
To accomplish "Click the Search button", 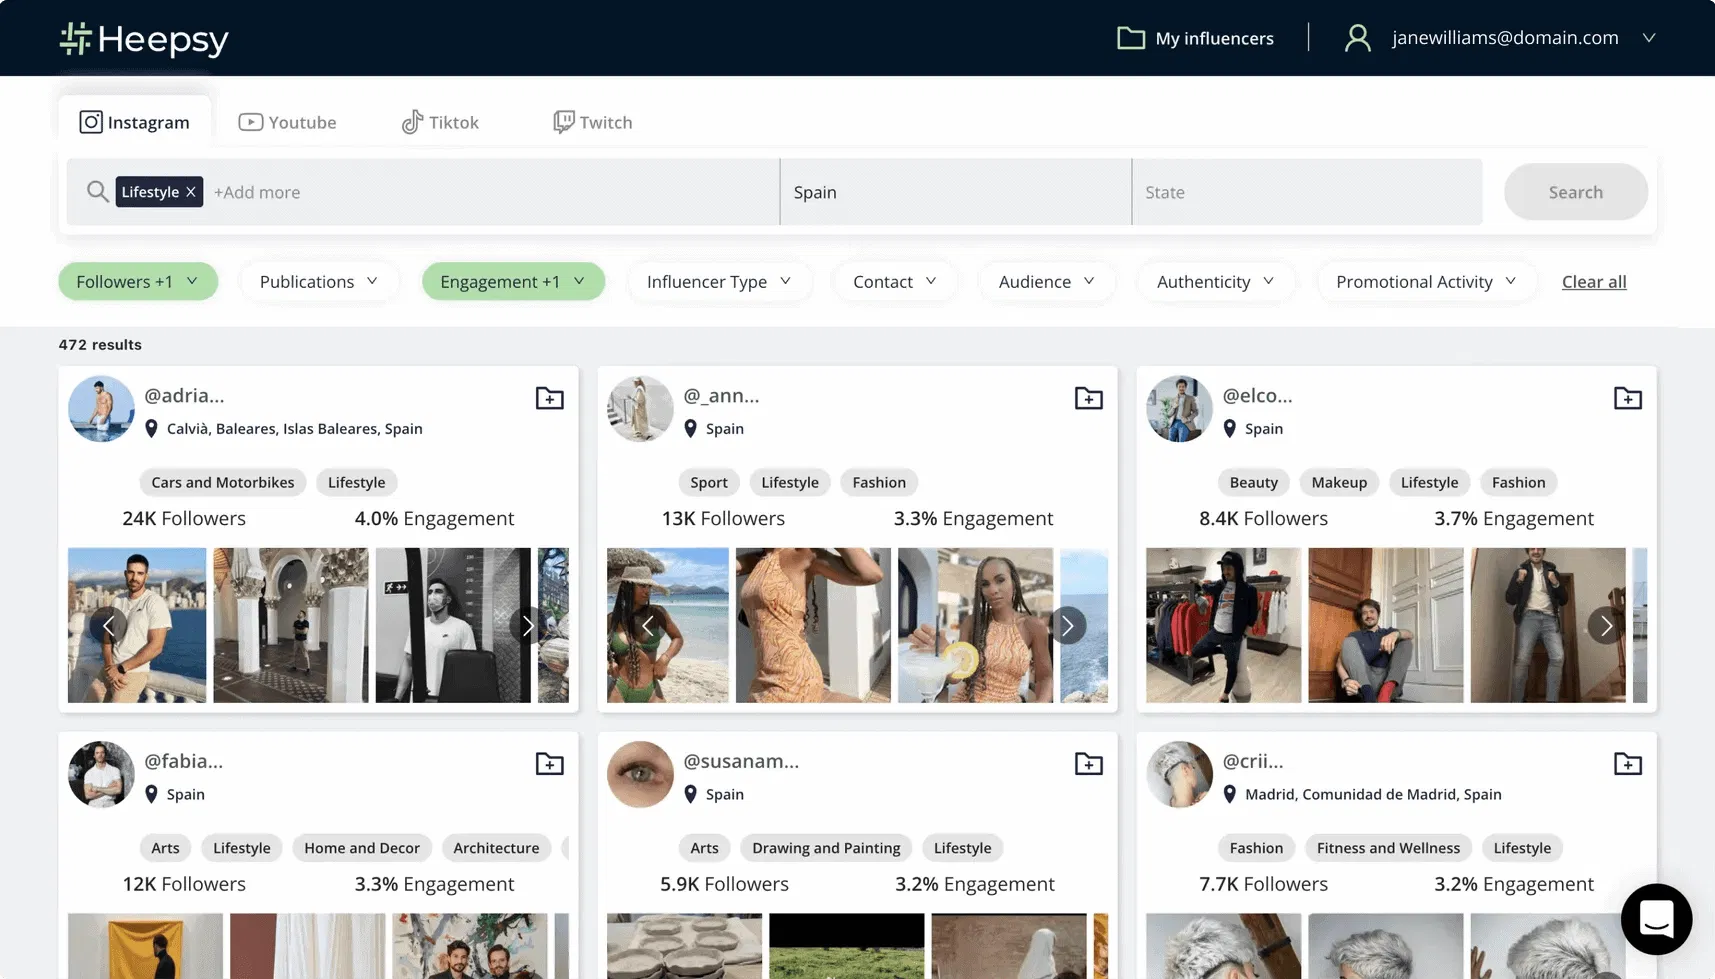I will [x=1576, y=192].
